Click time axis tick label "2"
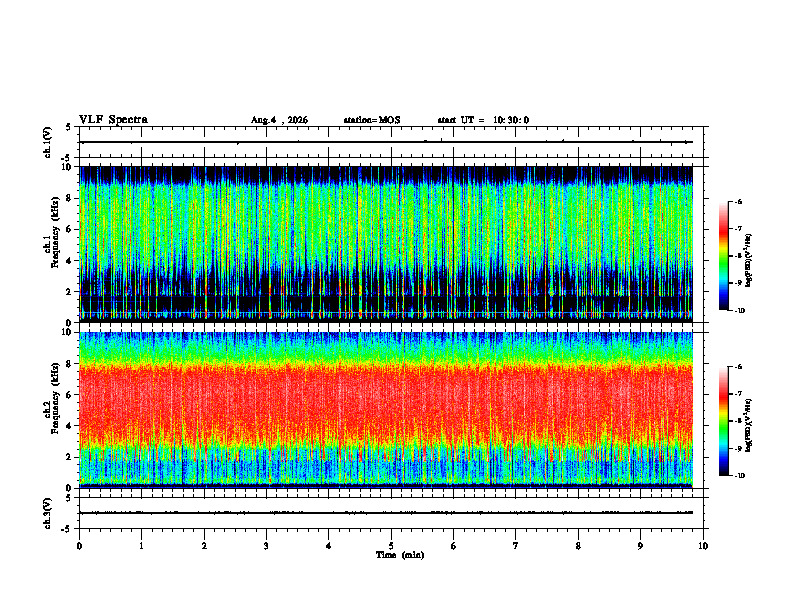The image size is (792, 612). [x=204, y=546]
